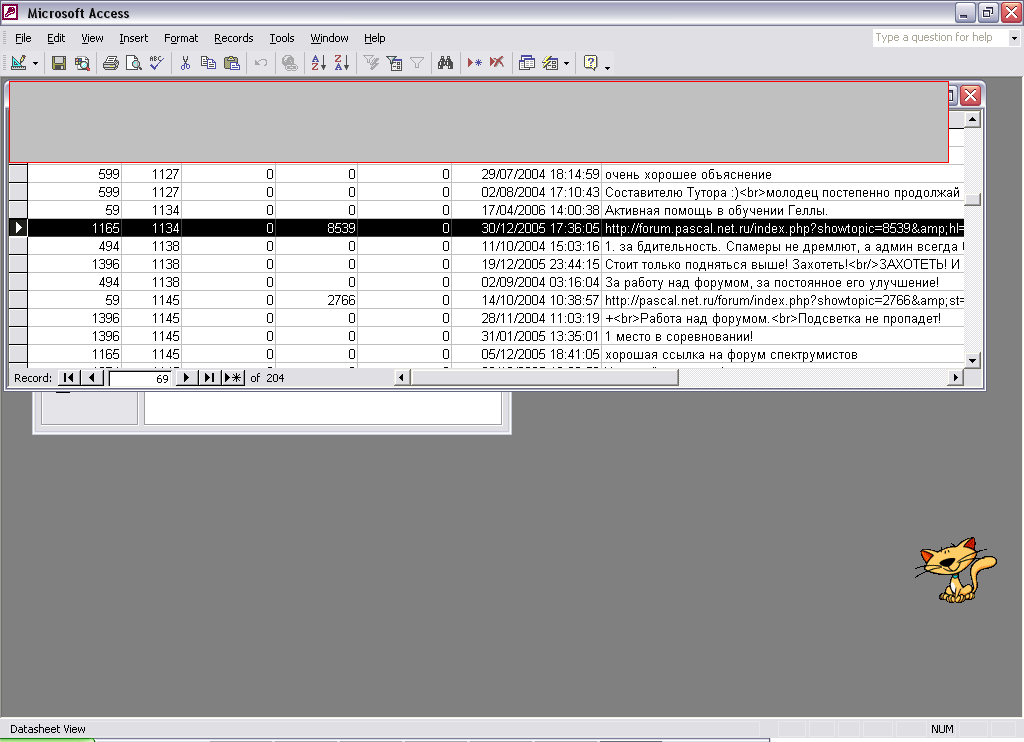This screenshot has width=1024, height=742.
Task: Print the datasheet using printer icon
Action: [110, 63]
